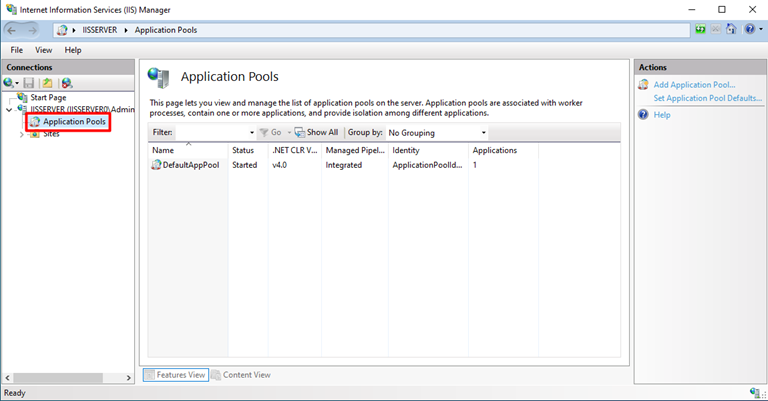Click the Back navigation arrow
The height and width of the screenshot is (401, 768).
12,30
